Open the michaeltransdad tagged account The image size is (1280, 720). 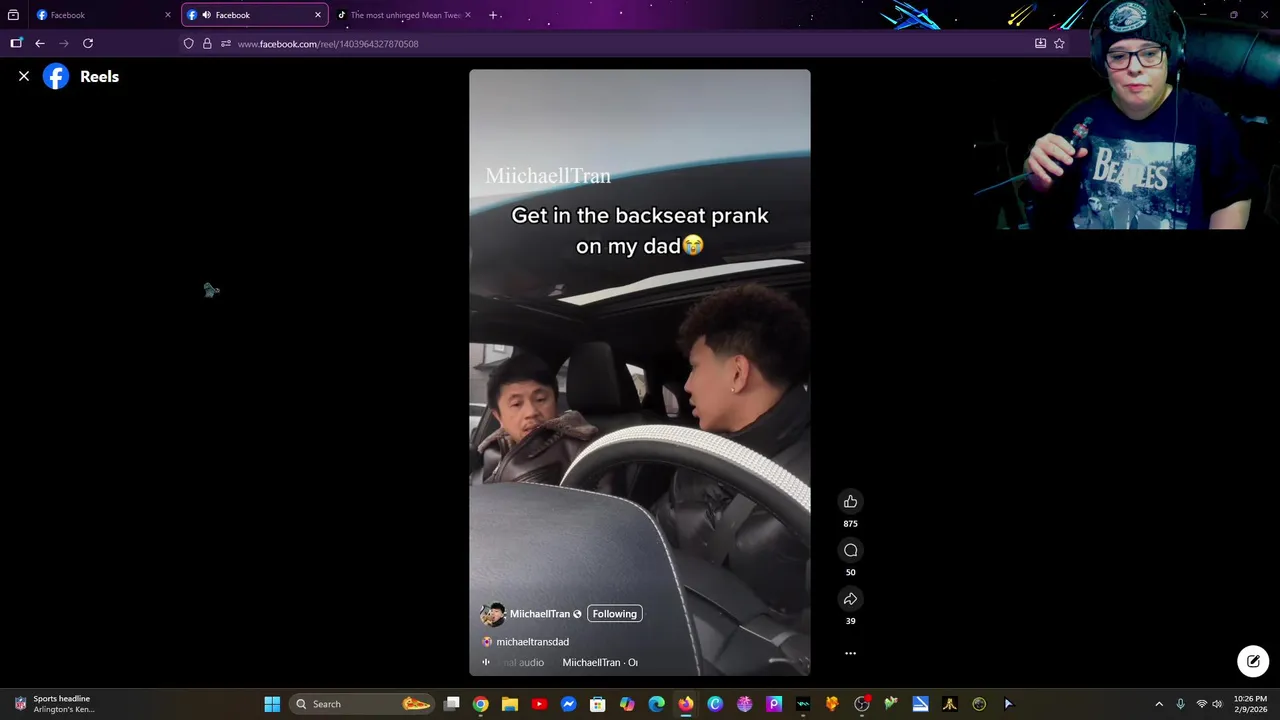click(x=532, y=642)
